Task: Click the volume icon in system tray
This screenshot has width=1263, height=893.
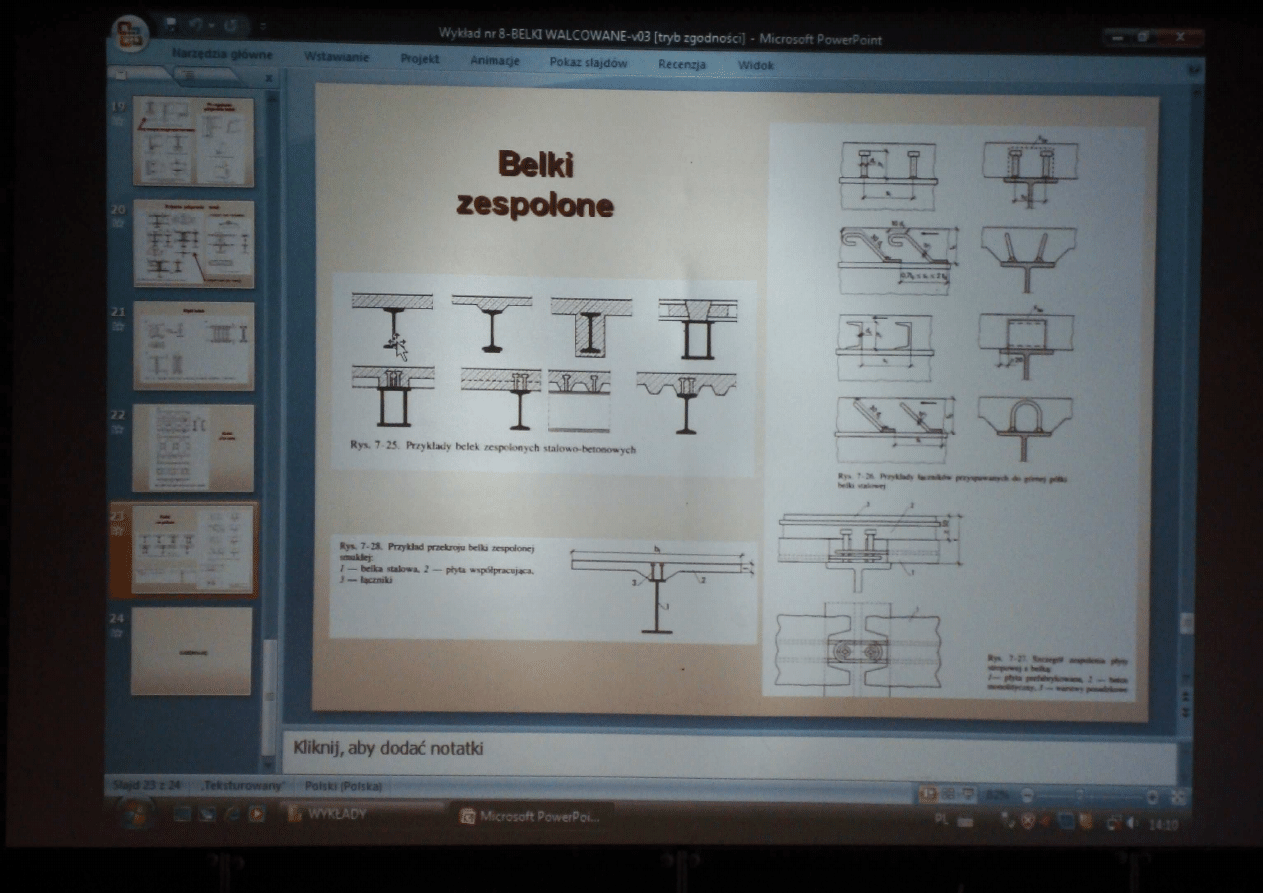Action: (x=1131, y=824)
